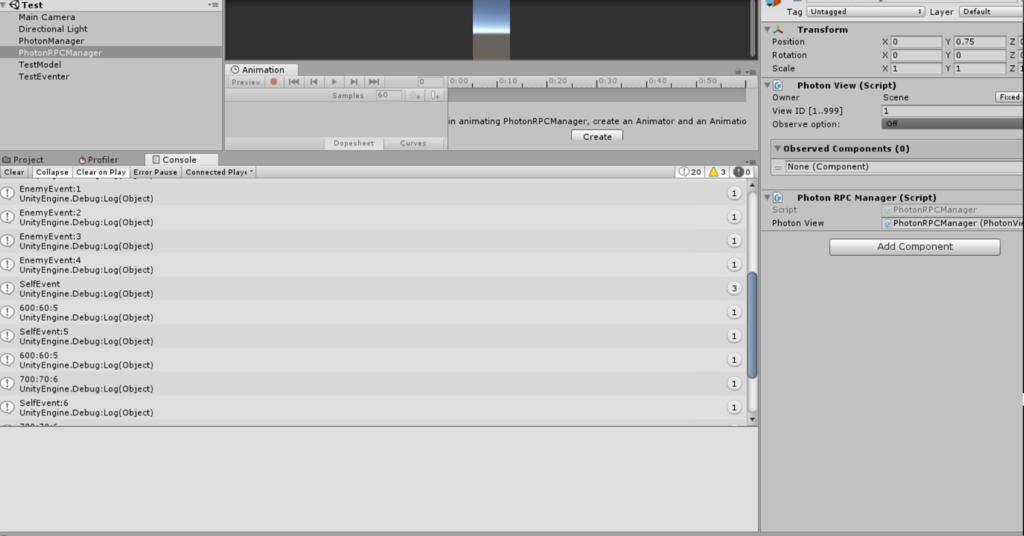The image size is (1024, 536).
Task: Click the Photon RPC Manager script icon
Action: click(778, 197)
